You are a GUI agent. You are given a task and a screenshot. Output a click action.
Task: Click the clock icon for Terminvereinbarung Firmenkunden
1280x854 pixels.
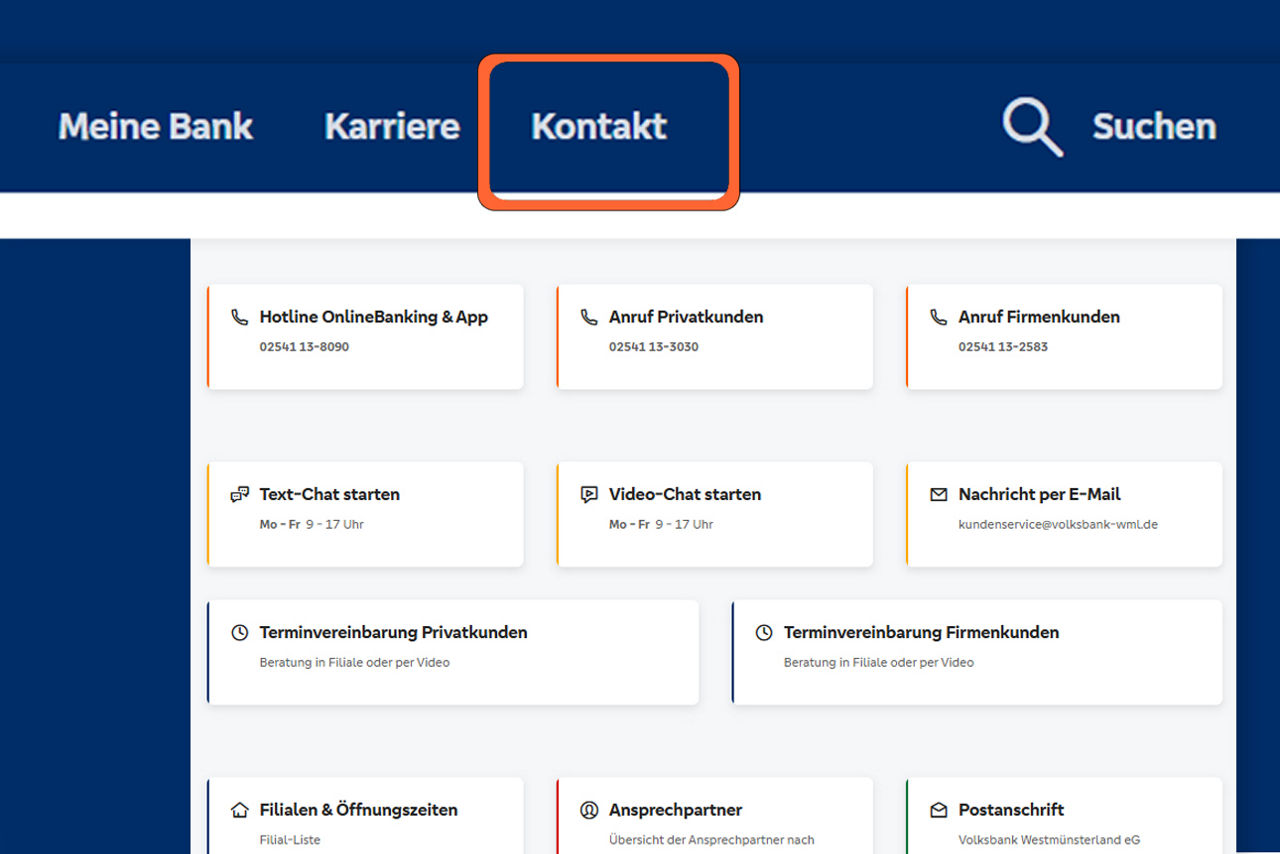[x=763, y=632]
